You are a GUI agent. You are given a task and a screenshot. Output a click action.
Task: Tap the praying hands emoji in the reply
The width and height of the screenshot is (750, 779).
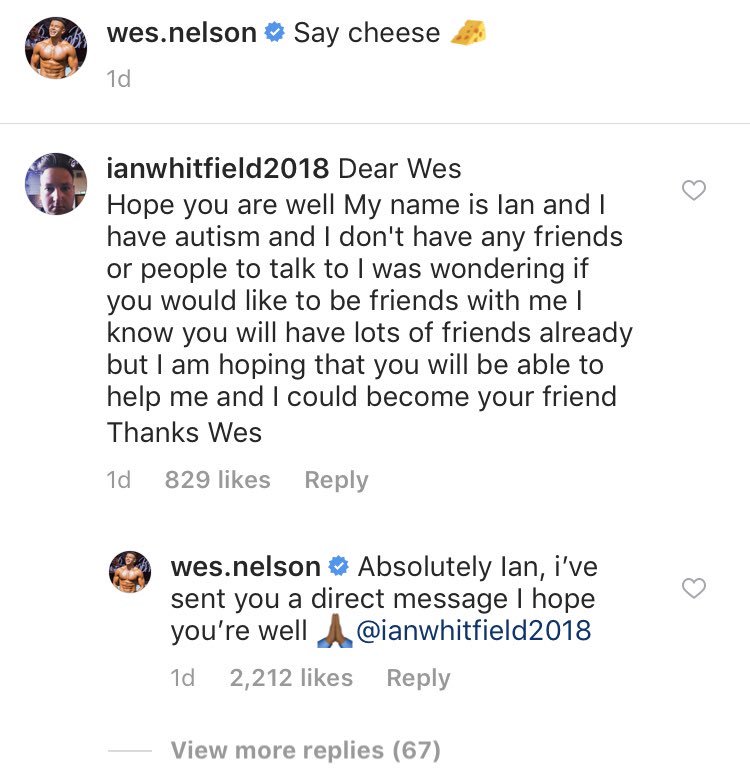coord(335,630)
